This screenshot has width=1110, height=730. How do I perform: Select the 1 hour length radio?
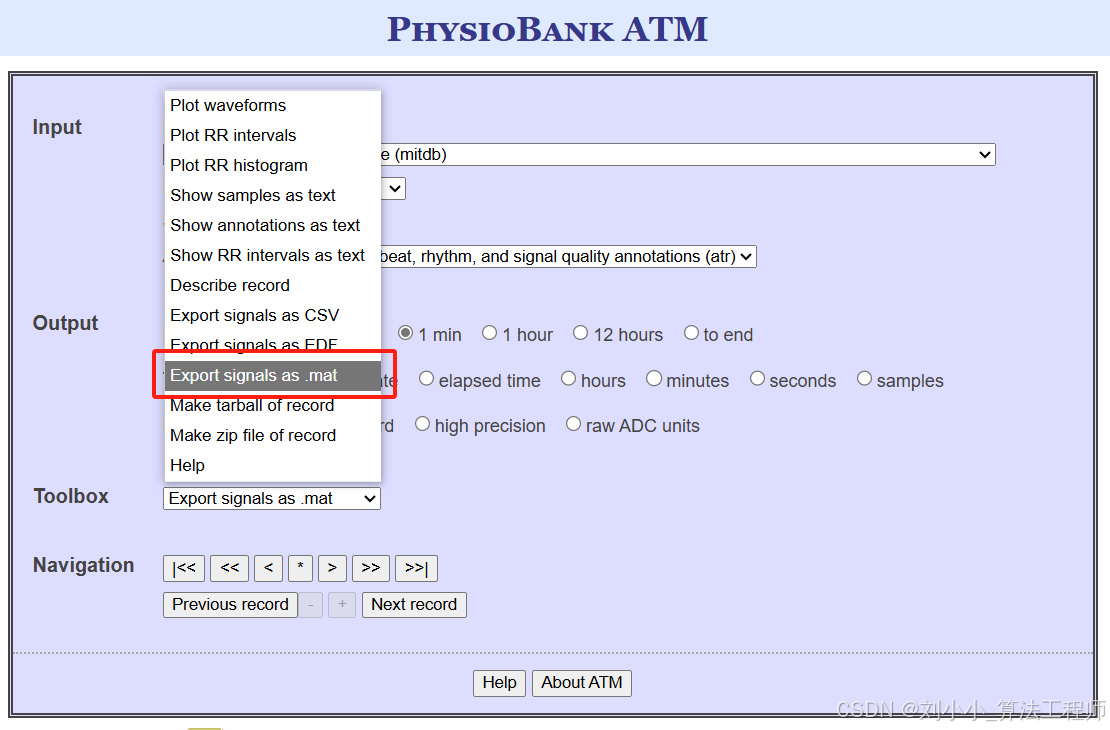point(489,333)
